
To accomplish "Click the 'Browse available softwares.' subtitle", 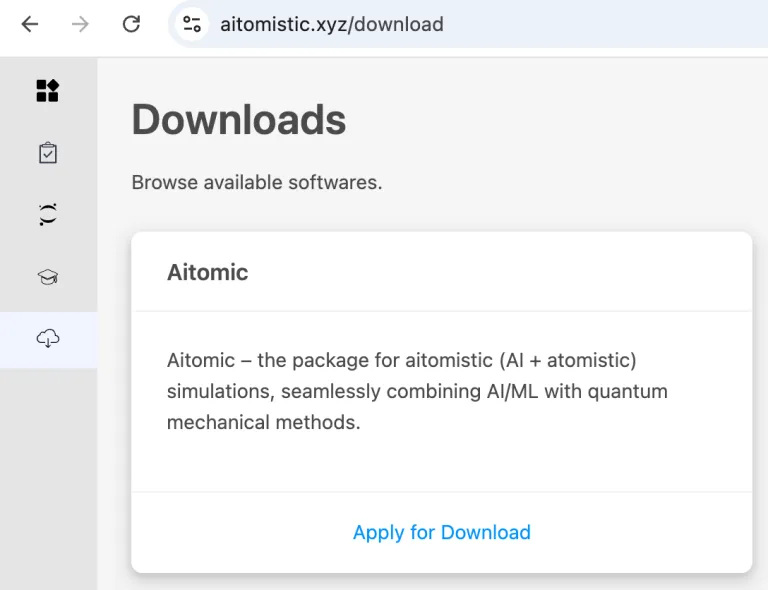I will tap(257, 183).
